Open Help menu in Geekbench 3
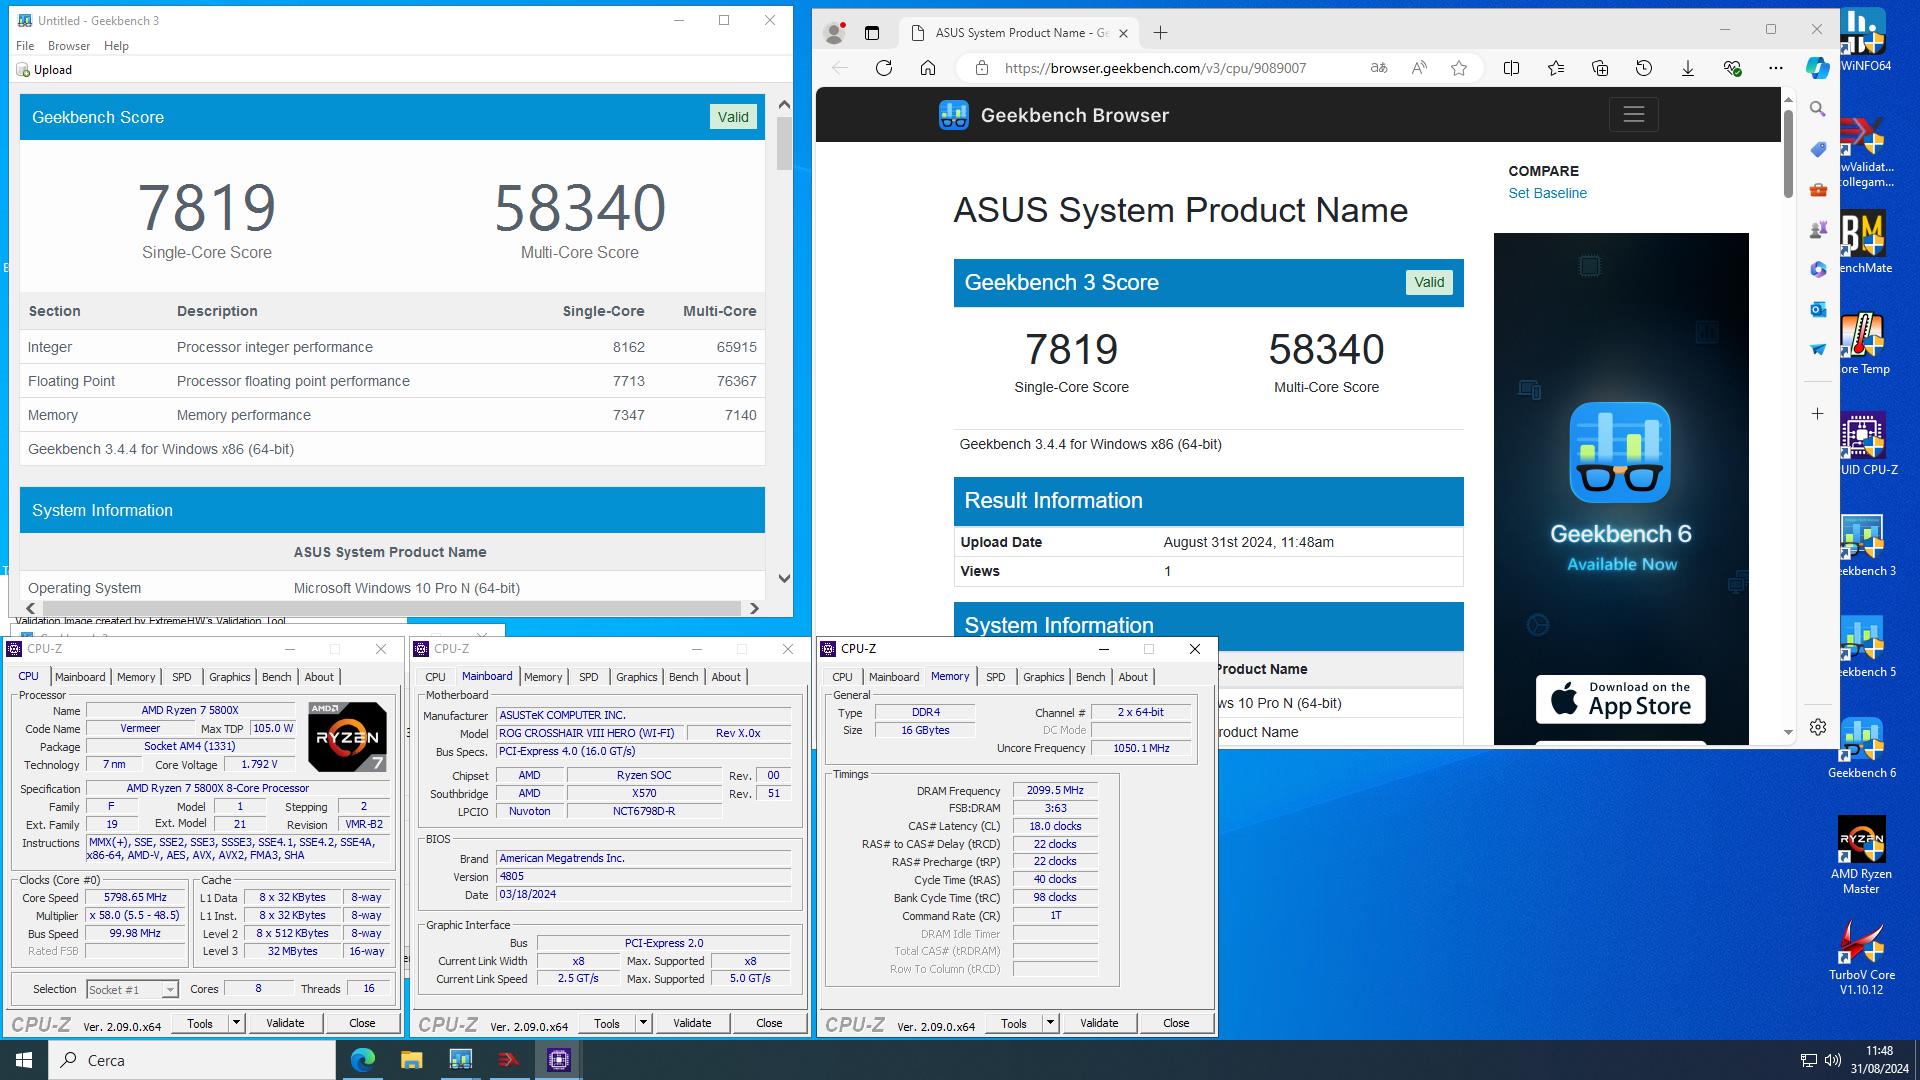The height and width of the screenshot is (1080, 1920). pyautogui.click(x=116, y=46)
